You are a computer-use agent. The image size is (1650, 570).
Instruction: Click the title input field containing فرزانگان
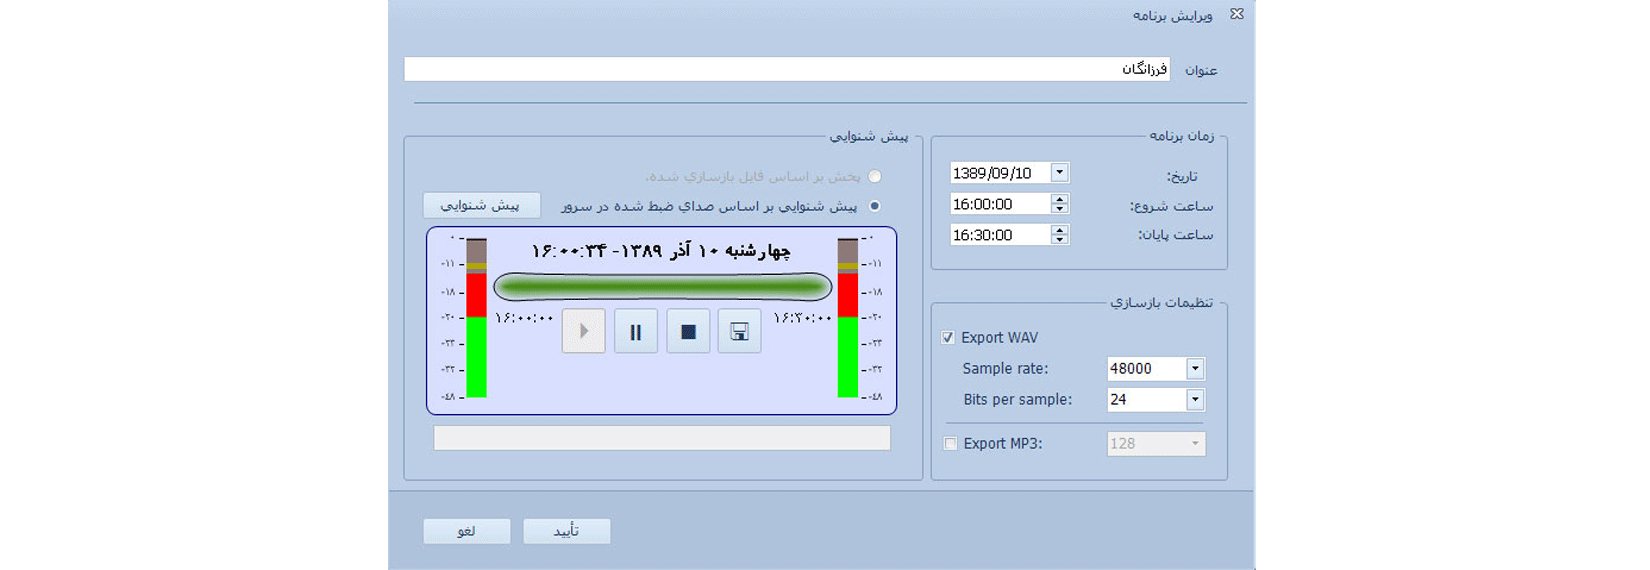[x=786, y=69]
